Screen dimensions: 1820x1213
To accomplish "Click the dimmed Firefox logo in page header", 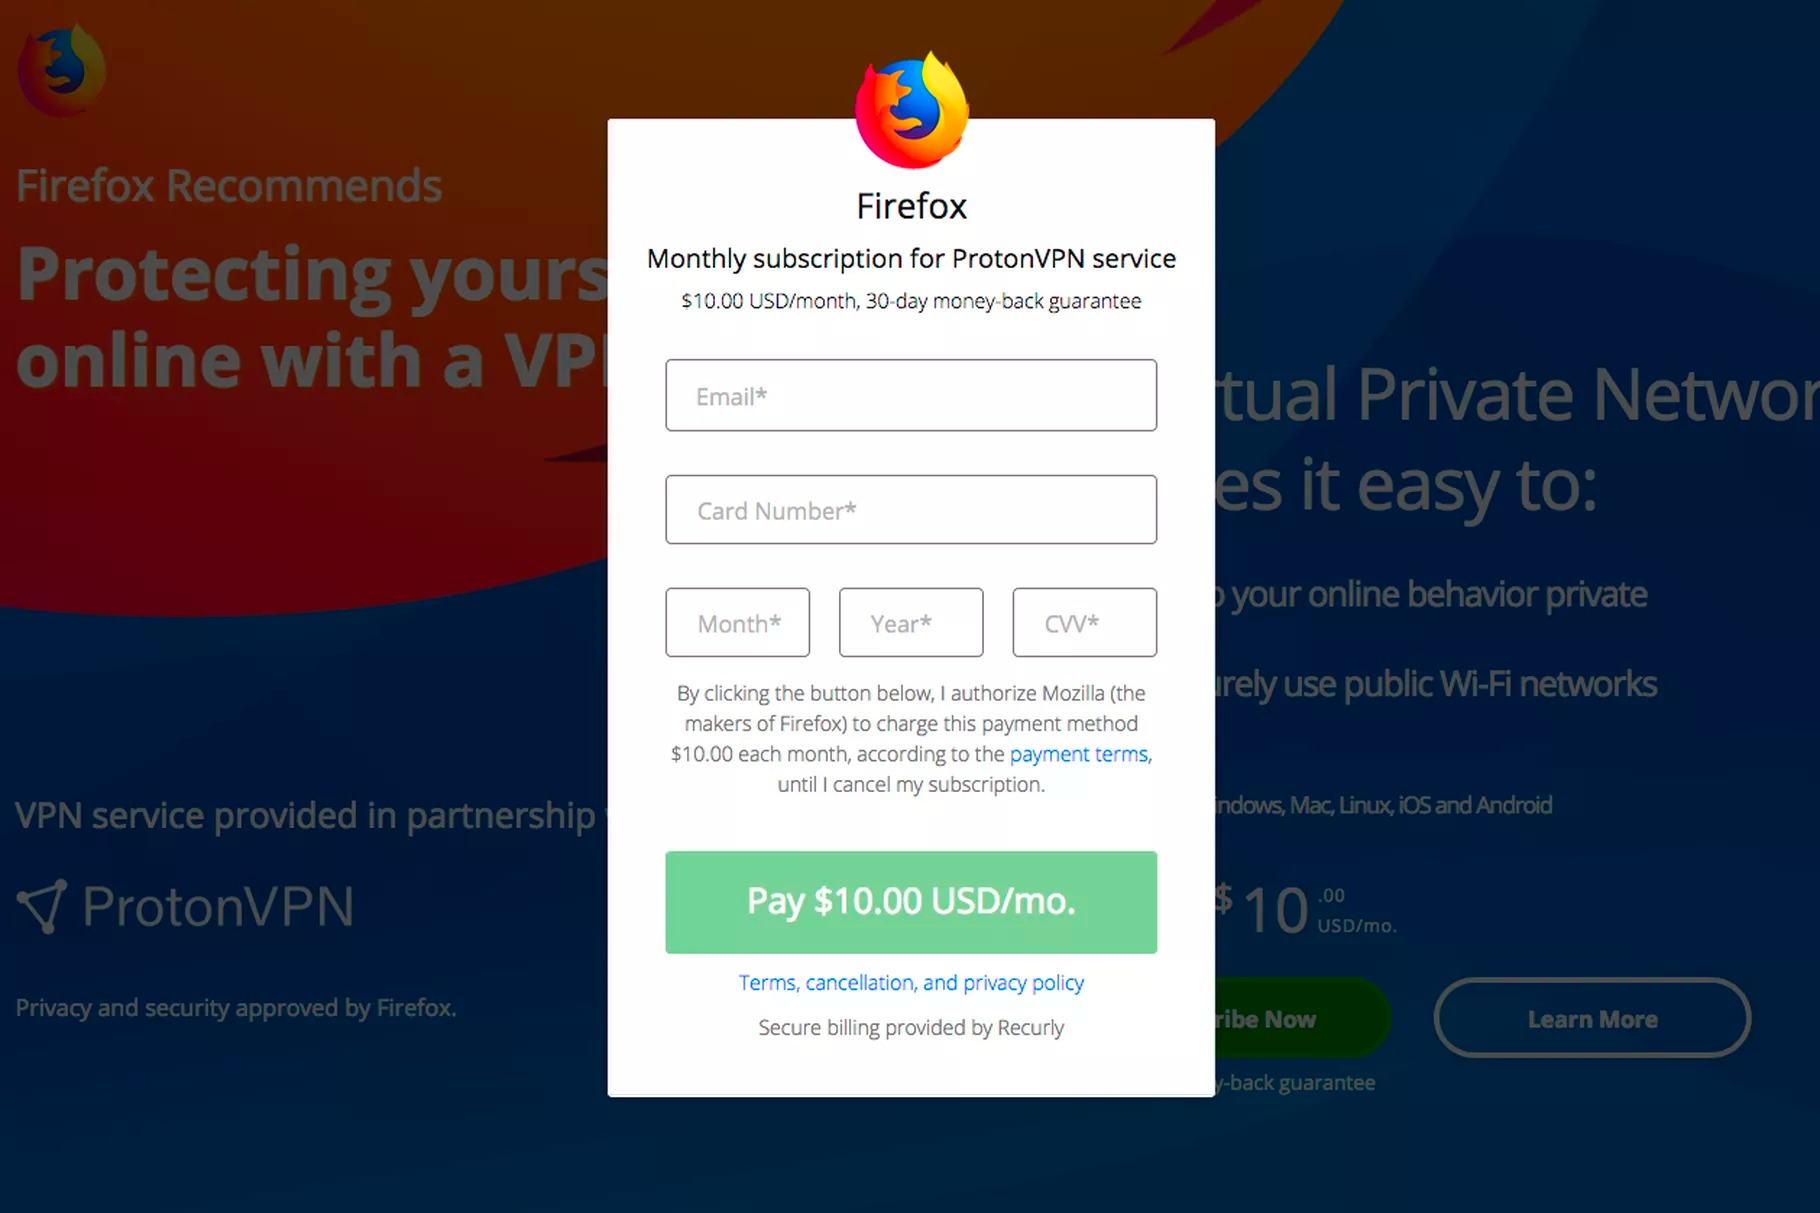I will coord(62,70).
